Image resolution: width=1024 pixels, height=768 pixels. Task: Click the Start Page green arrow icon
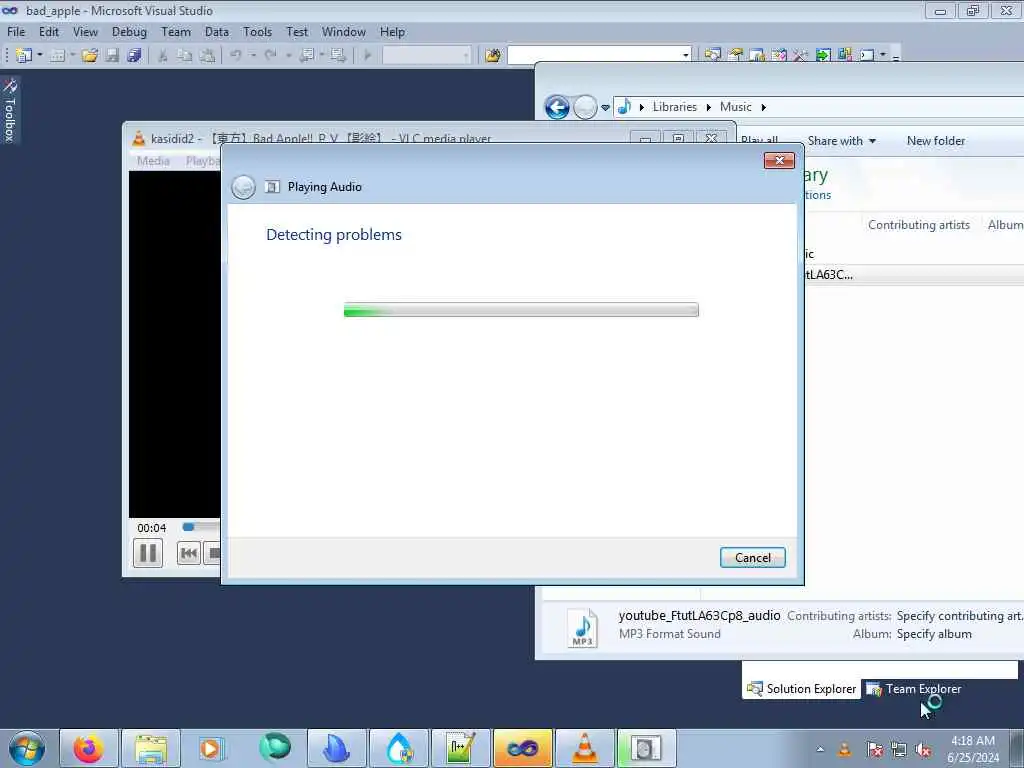[823, 56]
